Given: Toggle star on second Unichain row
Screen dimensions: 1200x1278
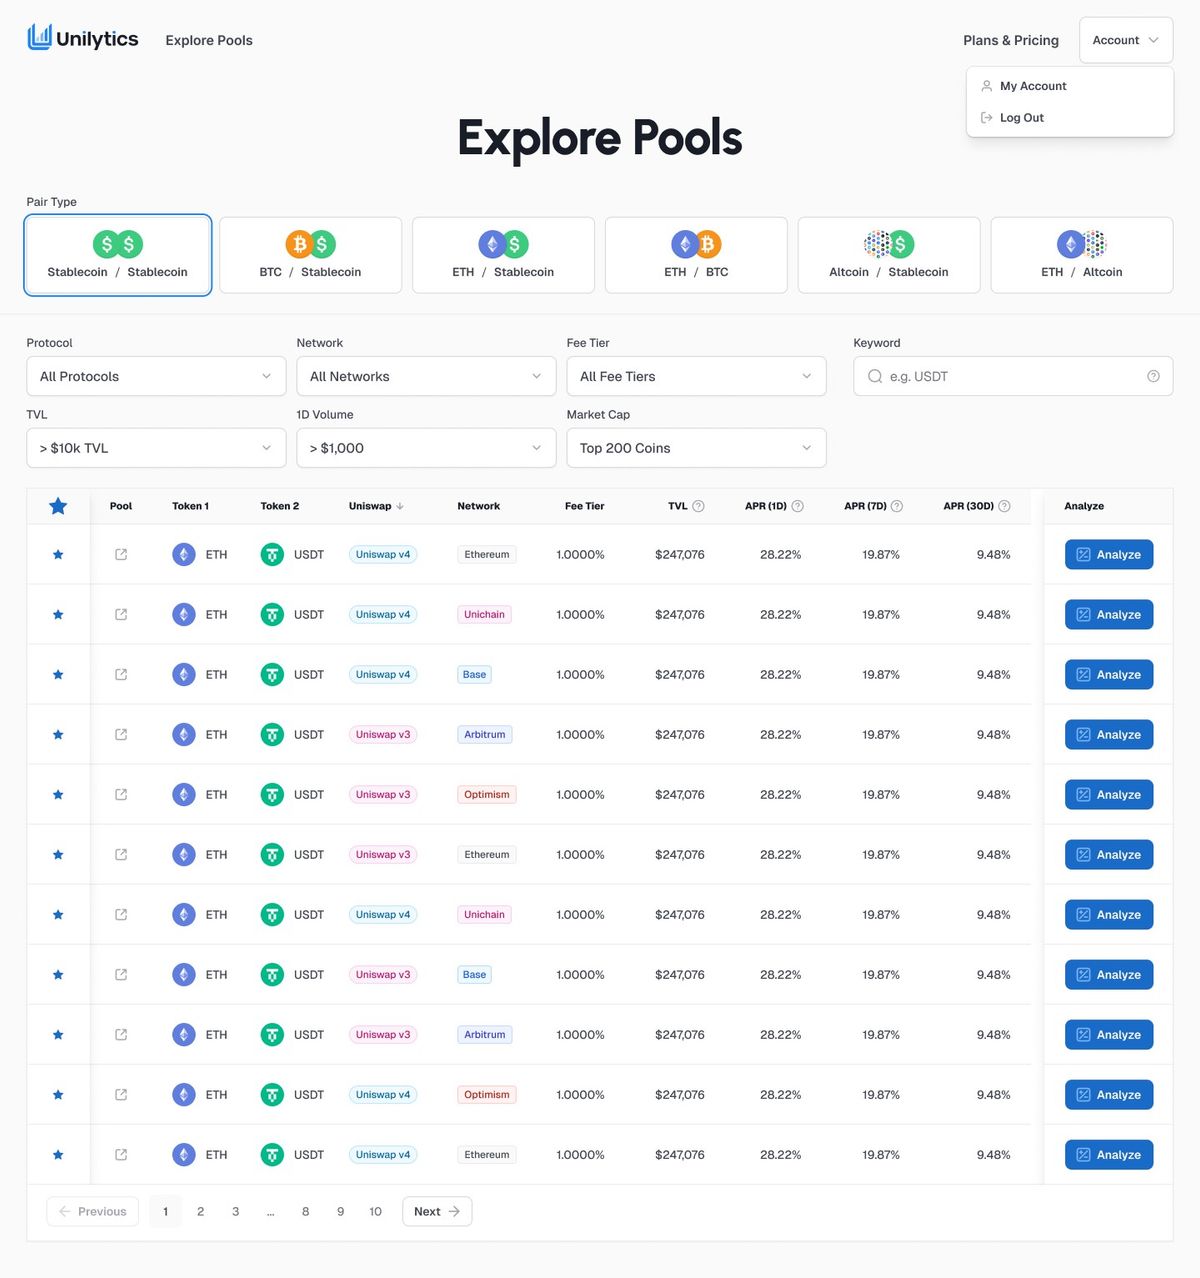Looking at the screenshot, I should click(58, 914).
